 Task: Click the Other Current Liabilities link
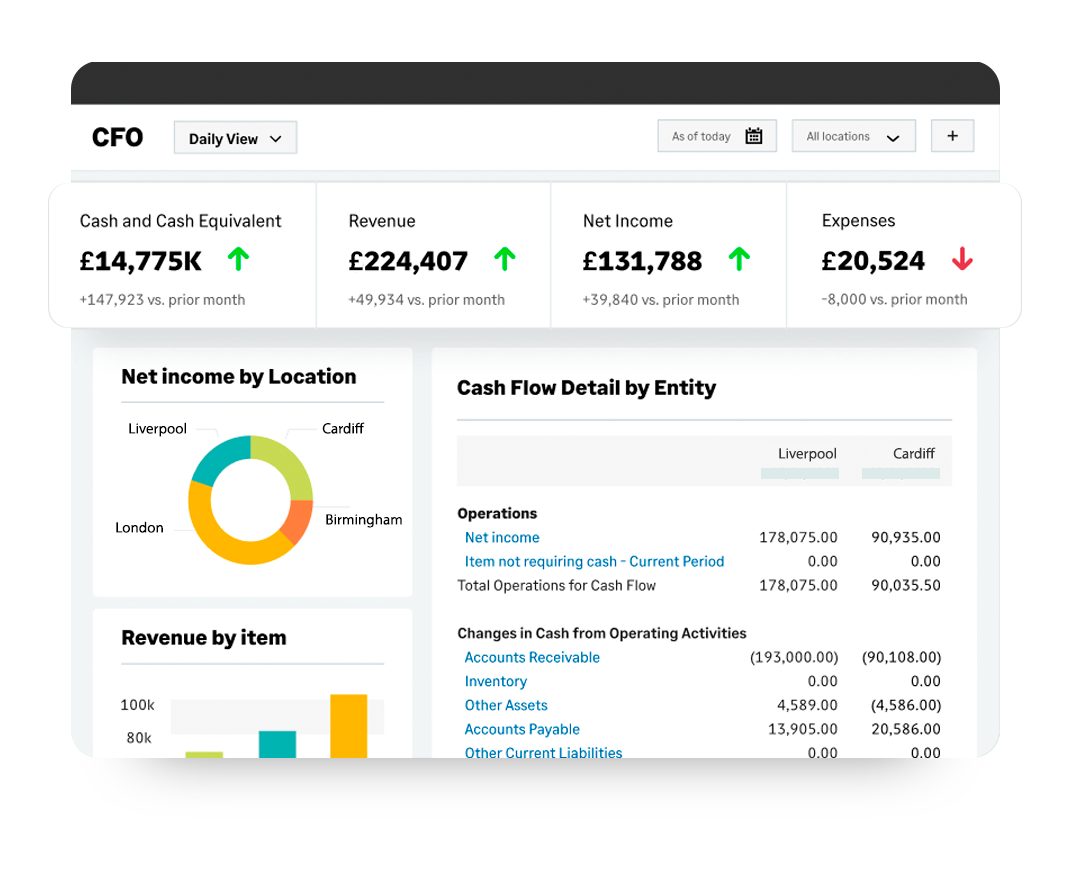(x=543, y=752)
